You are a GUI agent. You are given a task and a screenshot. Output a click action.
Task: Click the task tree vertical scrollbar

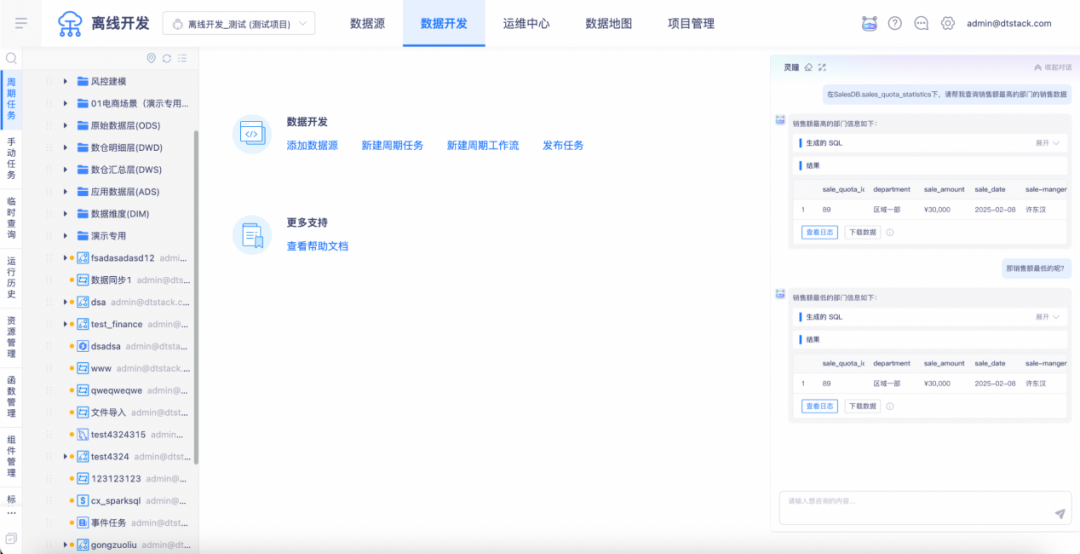coord(196,296)
